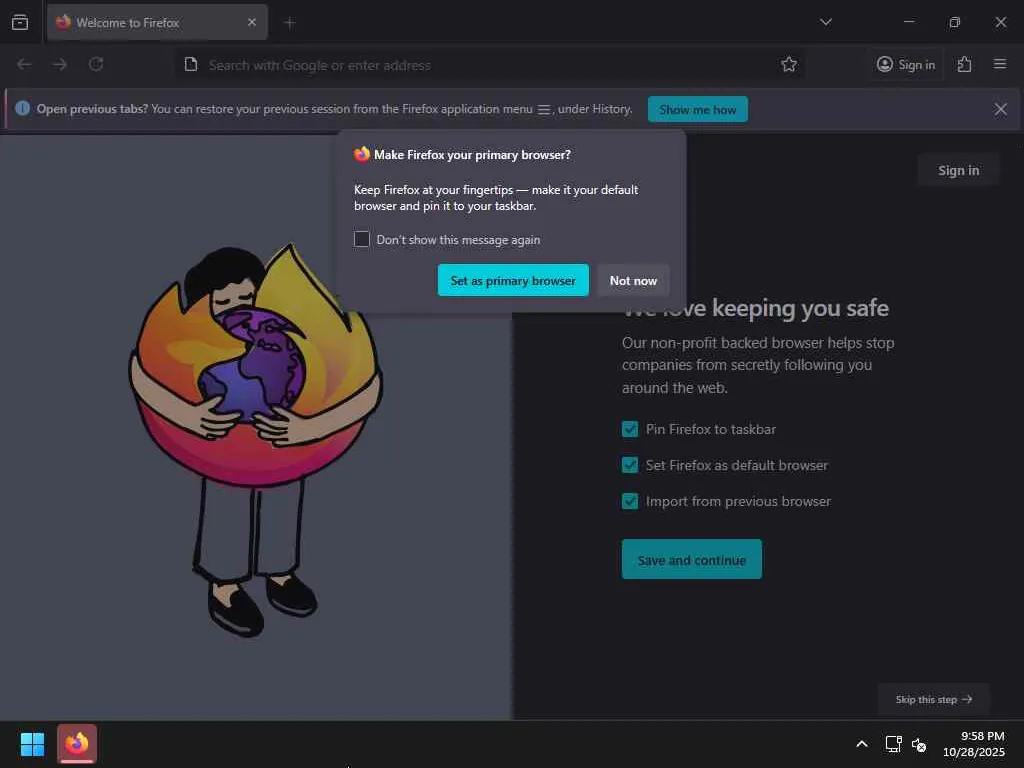Open the network status tray icon
Screen dimensions: 1024x768
893,744
